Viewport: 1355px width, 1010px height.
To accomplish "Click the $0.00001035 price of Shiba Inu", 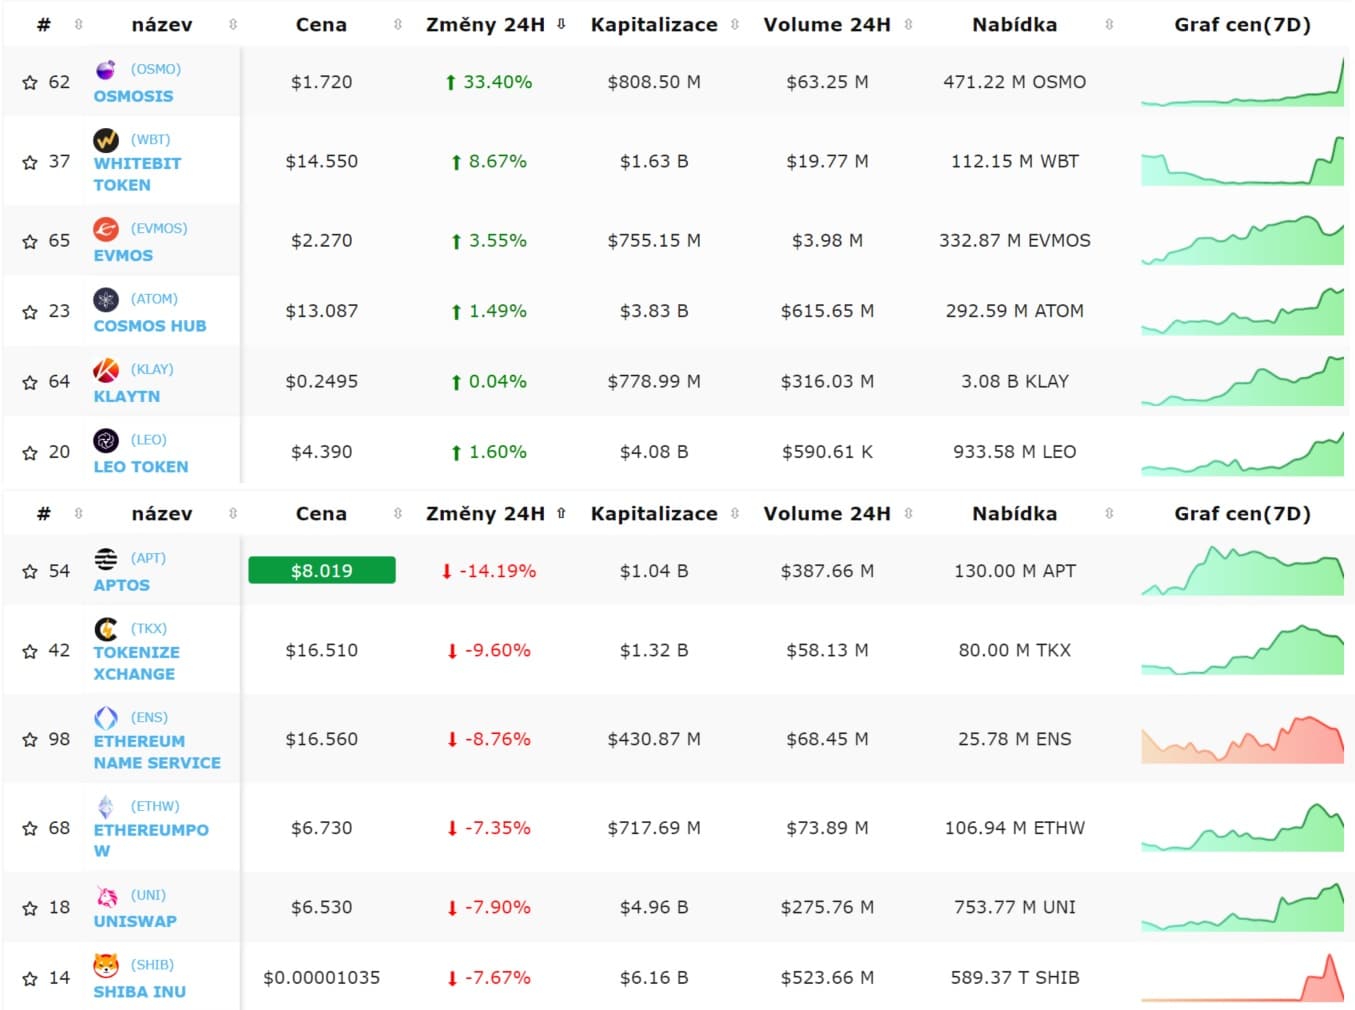I will (322, 978).
